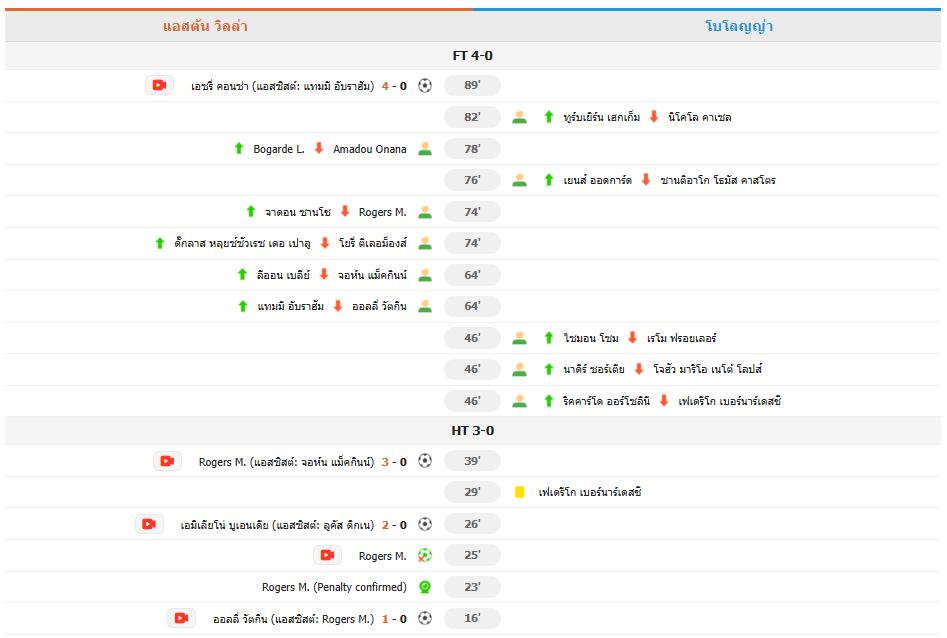Play video of Ezri Konsa's 4-0 goal
Image resolution: width=947 pixels, height=638 pixels.
coord(157,85)
